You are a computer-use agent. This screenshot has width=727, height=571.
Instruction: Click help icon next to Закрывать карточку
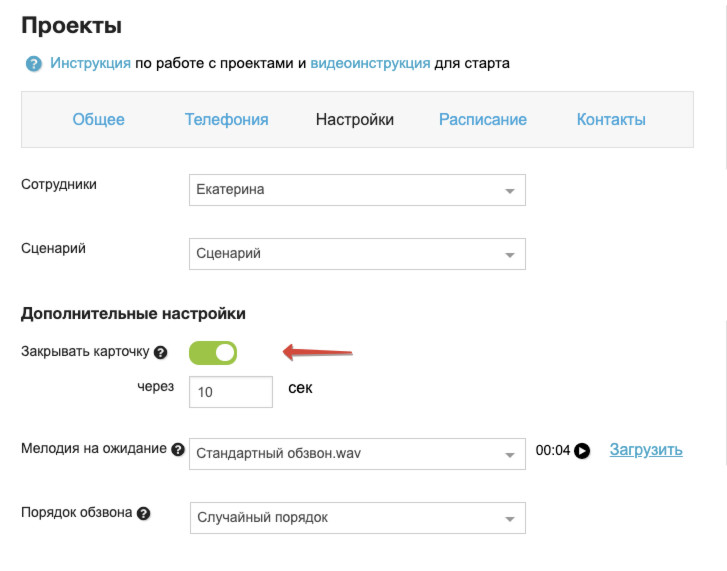click(161, 353)
